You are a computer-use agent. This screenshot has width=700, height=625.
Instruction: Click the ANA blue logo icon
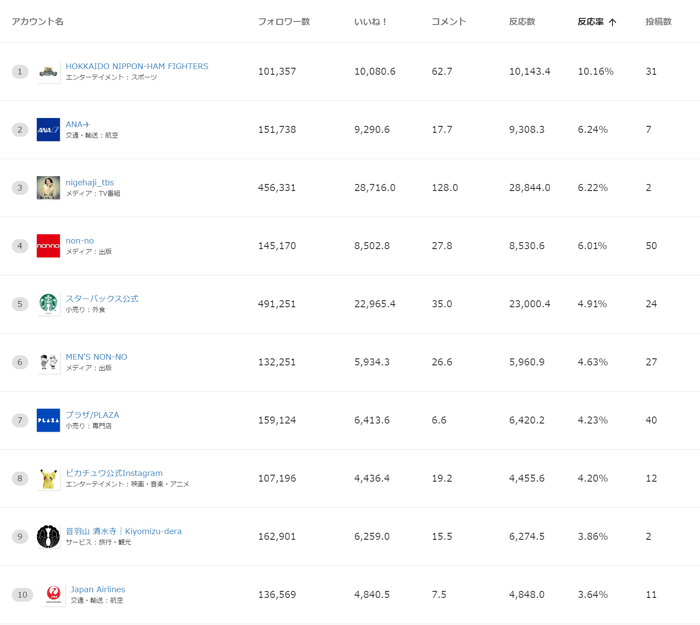(48, 129)
